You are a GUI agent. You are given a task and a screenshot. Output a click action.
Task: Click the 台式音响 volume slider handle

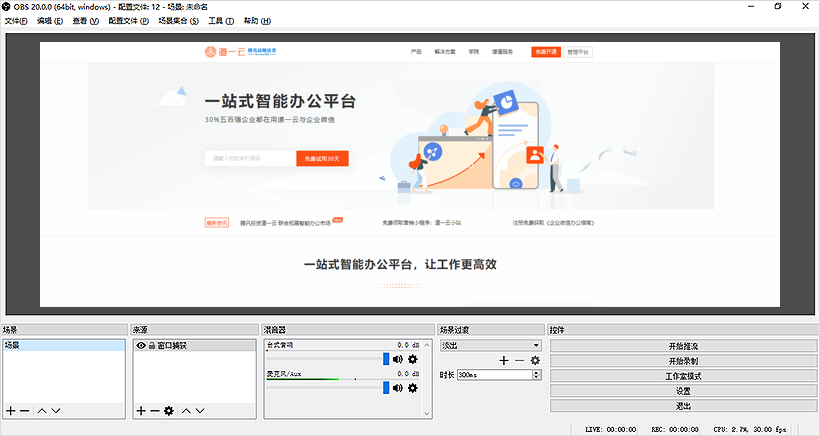click(385, 359)
